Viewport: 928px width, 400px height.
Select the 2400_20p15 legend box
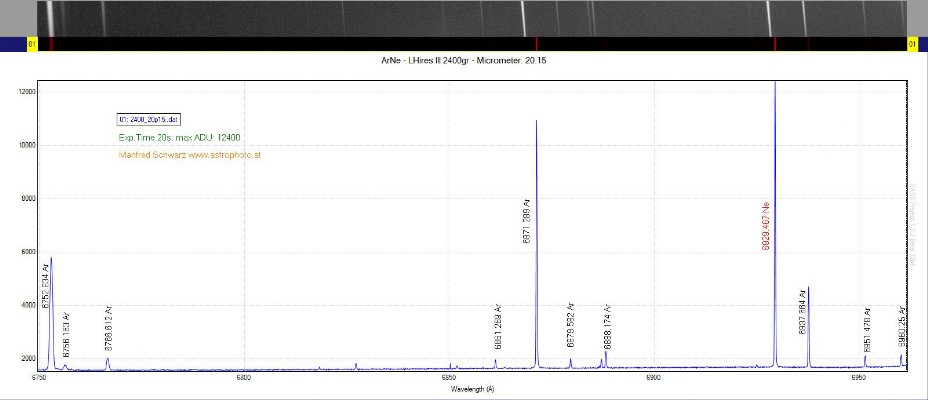(x=149, y=120)
